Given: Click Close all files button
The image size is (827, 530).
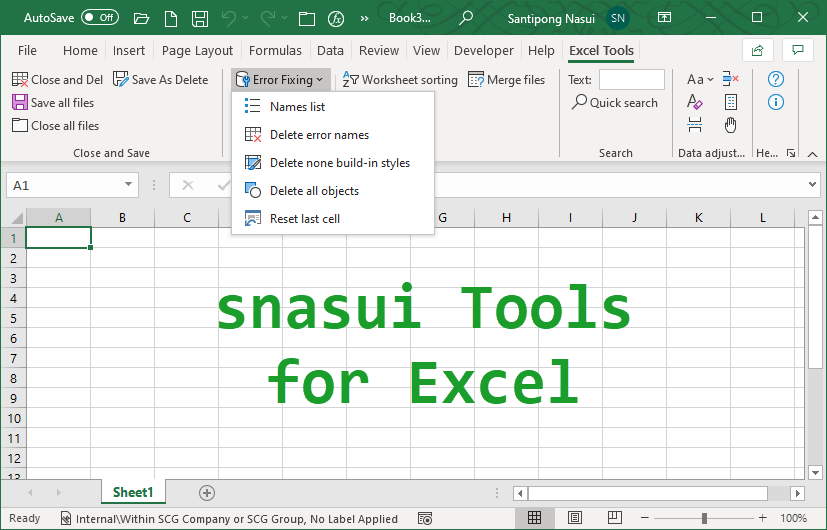Looking at the screenshot, I should [55, 126].
